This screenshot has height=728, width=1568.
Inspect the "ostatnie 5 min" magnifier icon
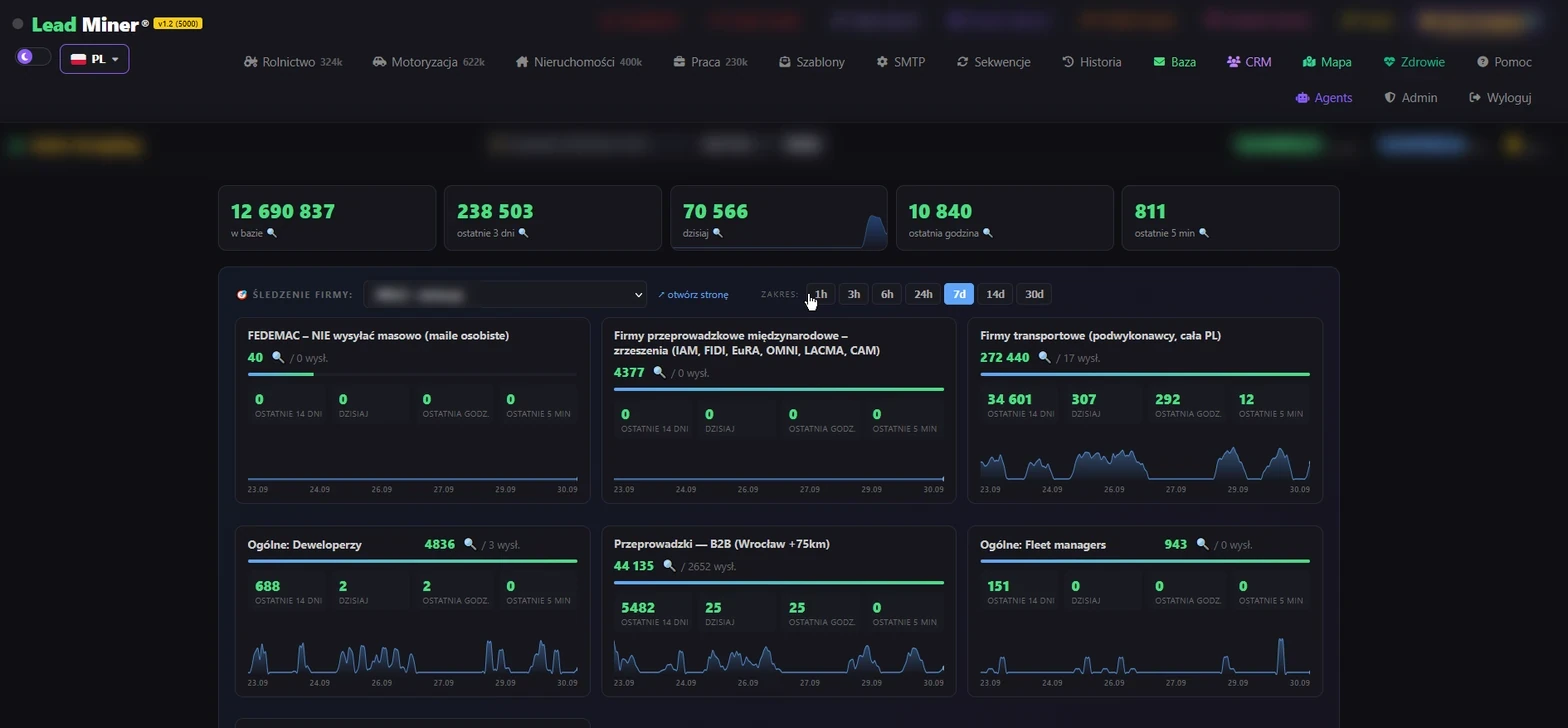[1204, 233]
